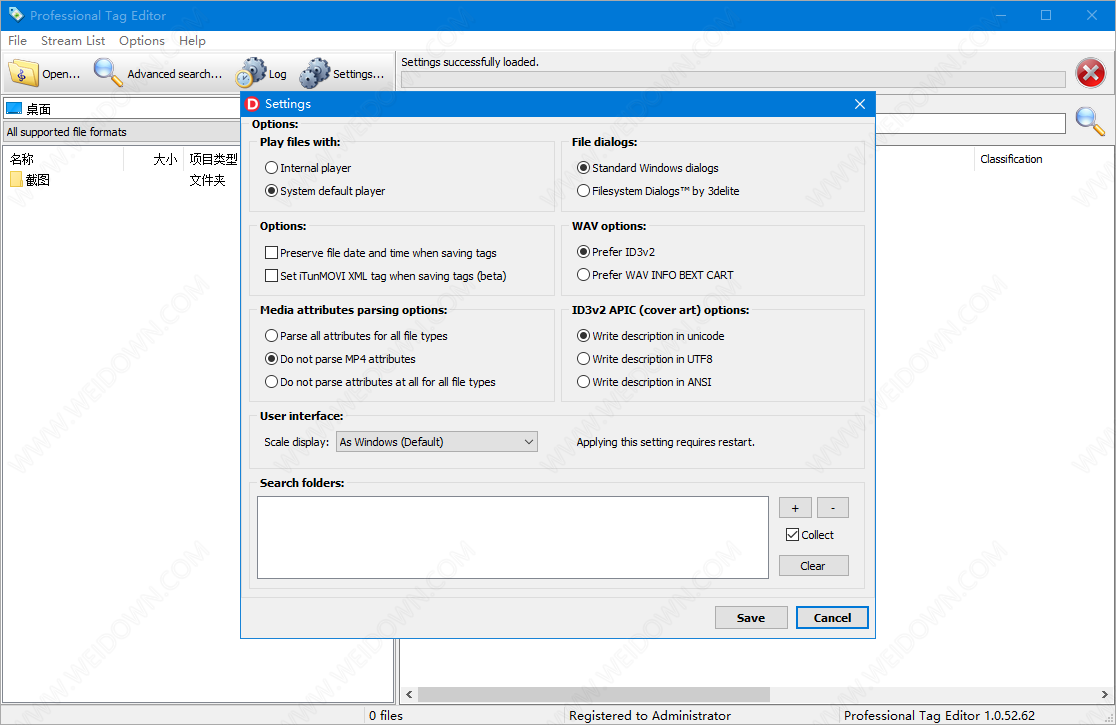The image size is (1116, 725).
Task: Enable Preserve file date and time checkbox
Action: (271, 253)
